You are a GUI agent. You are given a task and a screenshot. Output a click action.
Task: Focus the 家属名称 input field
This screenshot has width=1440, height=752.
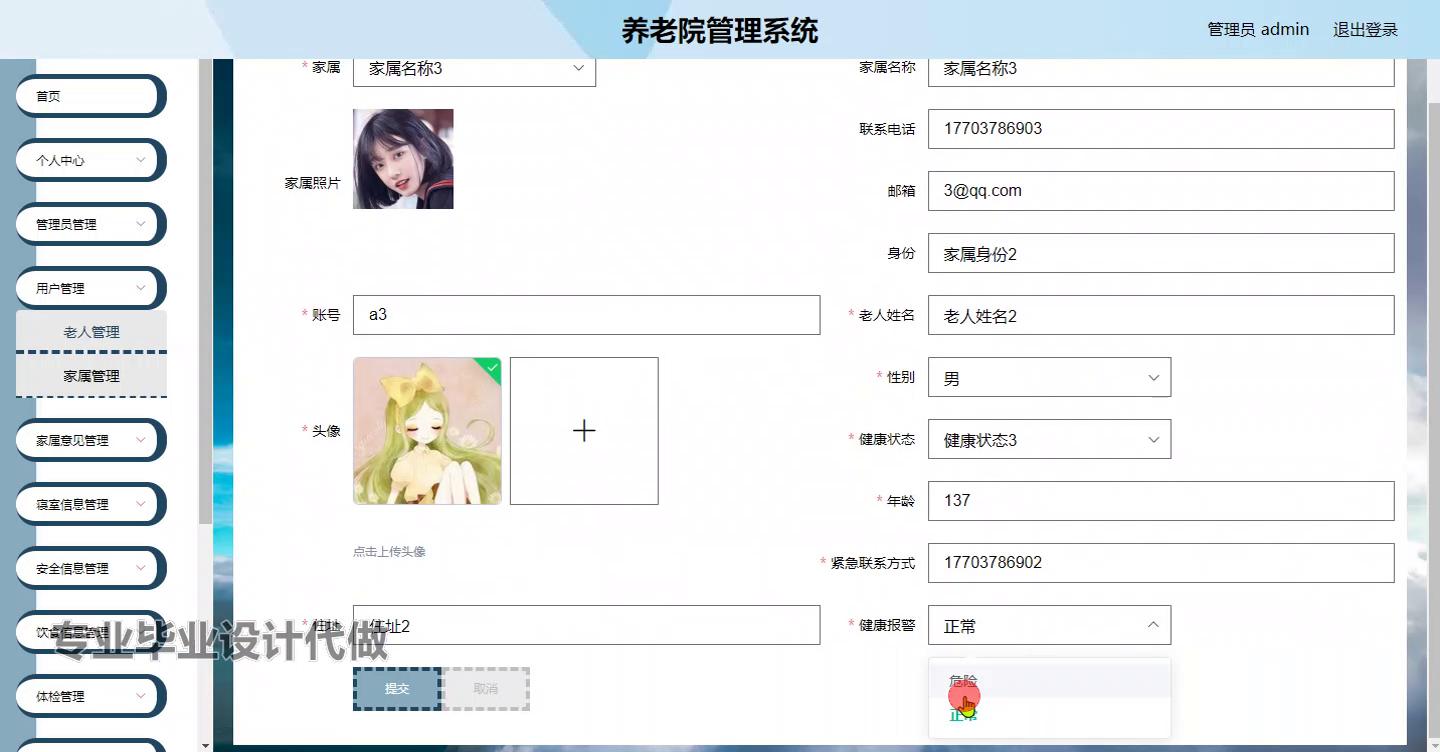click(1161, 69)
